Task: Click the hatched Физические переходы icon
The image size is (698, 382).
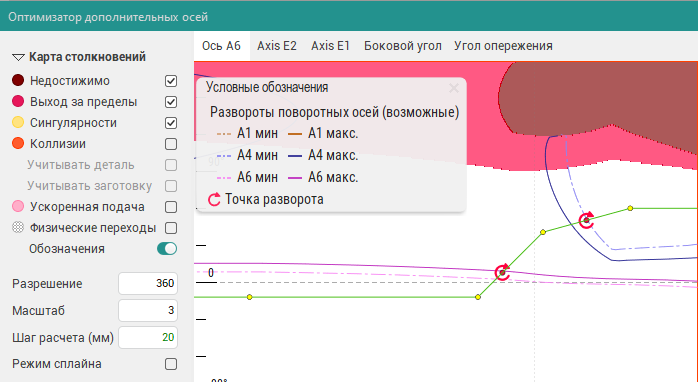Action: click(x=18, y=228)
